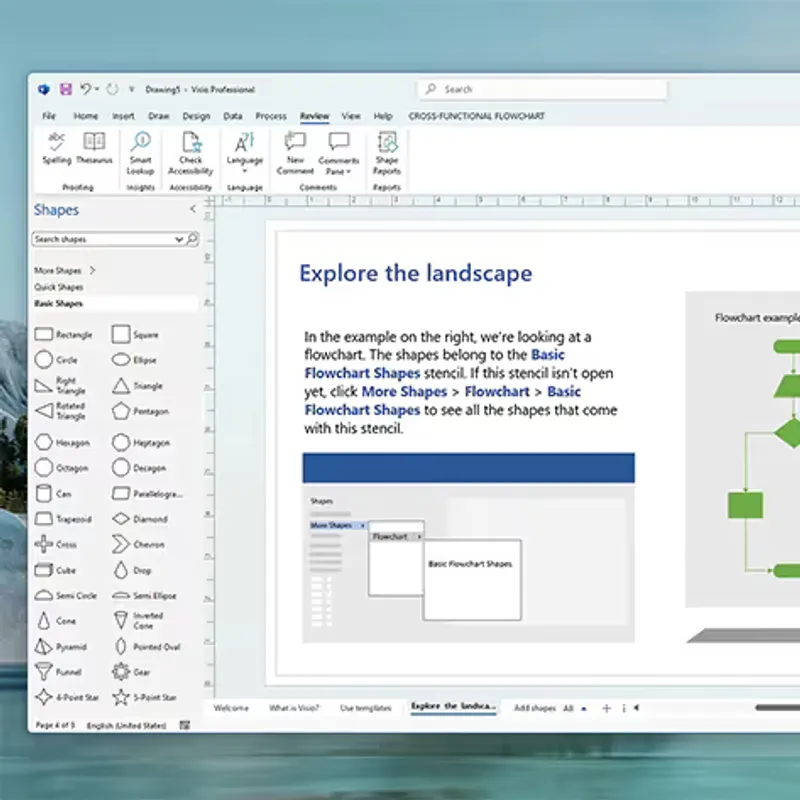Undo the last action
Image resolution: width=800 pixels, height=800 pixels.
click(x=85, y=89)
